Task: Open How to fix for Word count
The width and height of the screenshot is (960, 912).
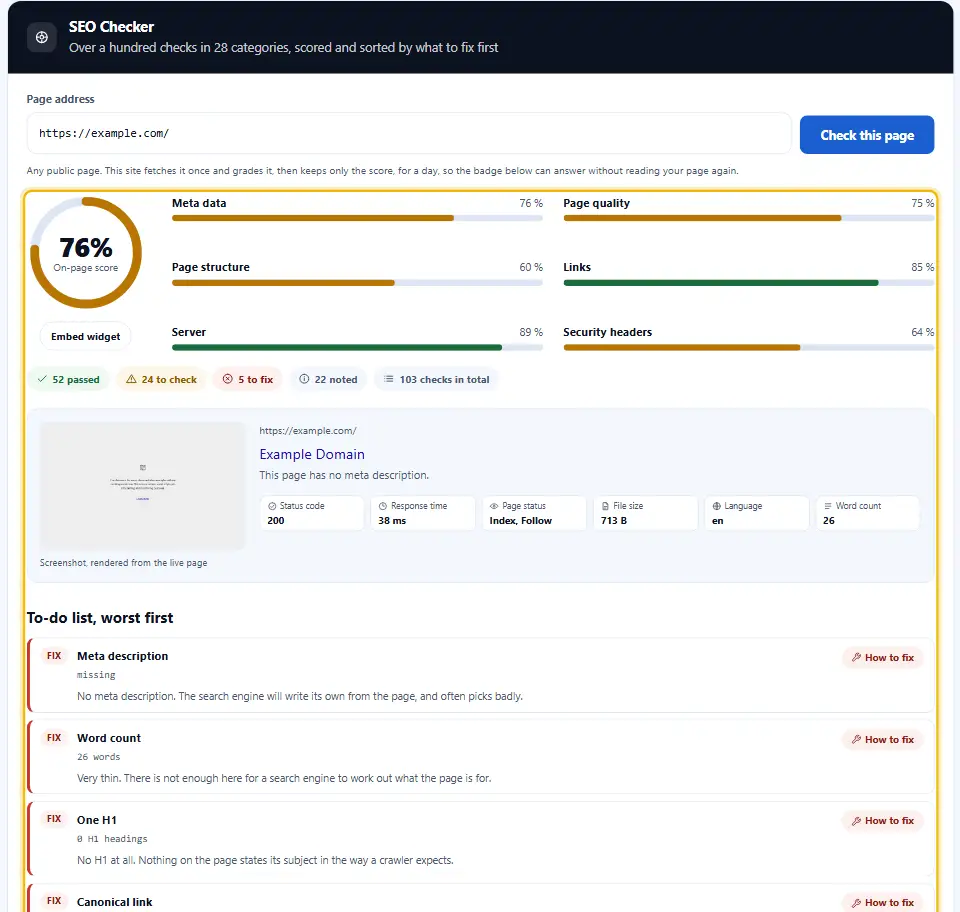Action: click(x=882, y=739)
